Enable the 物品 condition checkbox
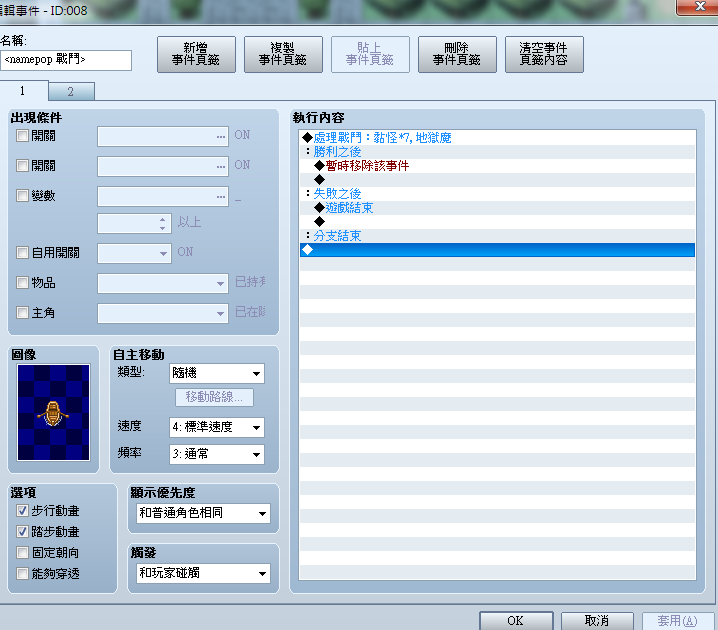The image size is (718, 630). pyautogui.click(x=22, y=282)
